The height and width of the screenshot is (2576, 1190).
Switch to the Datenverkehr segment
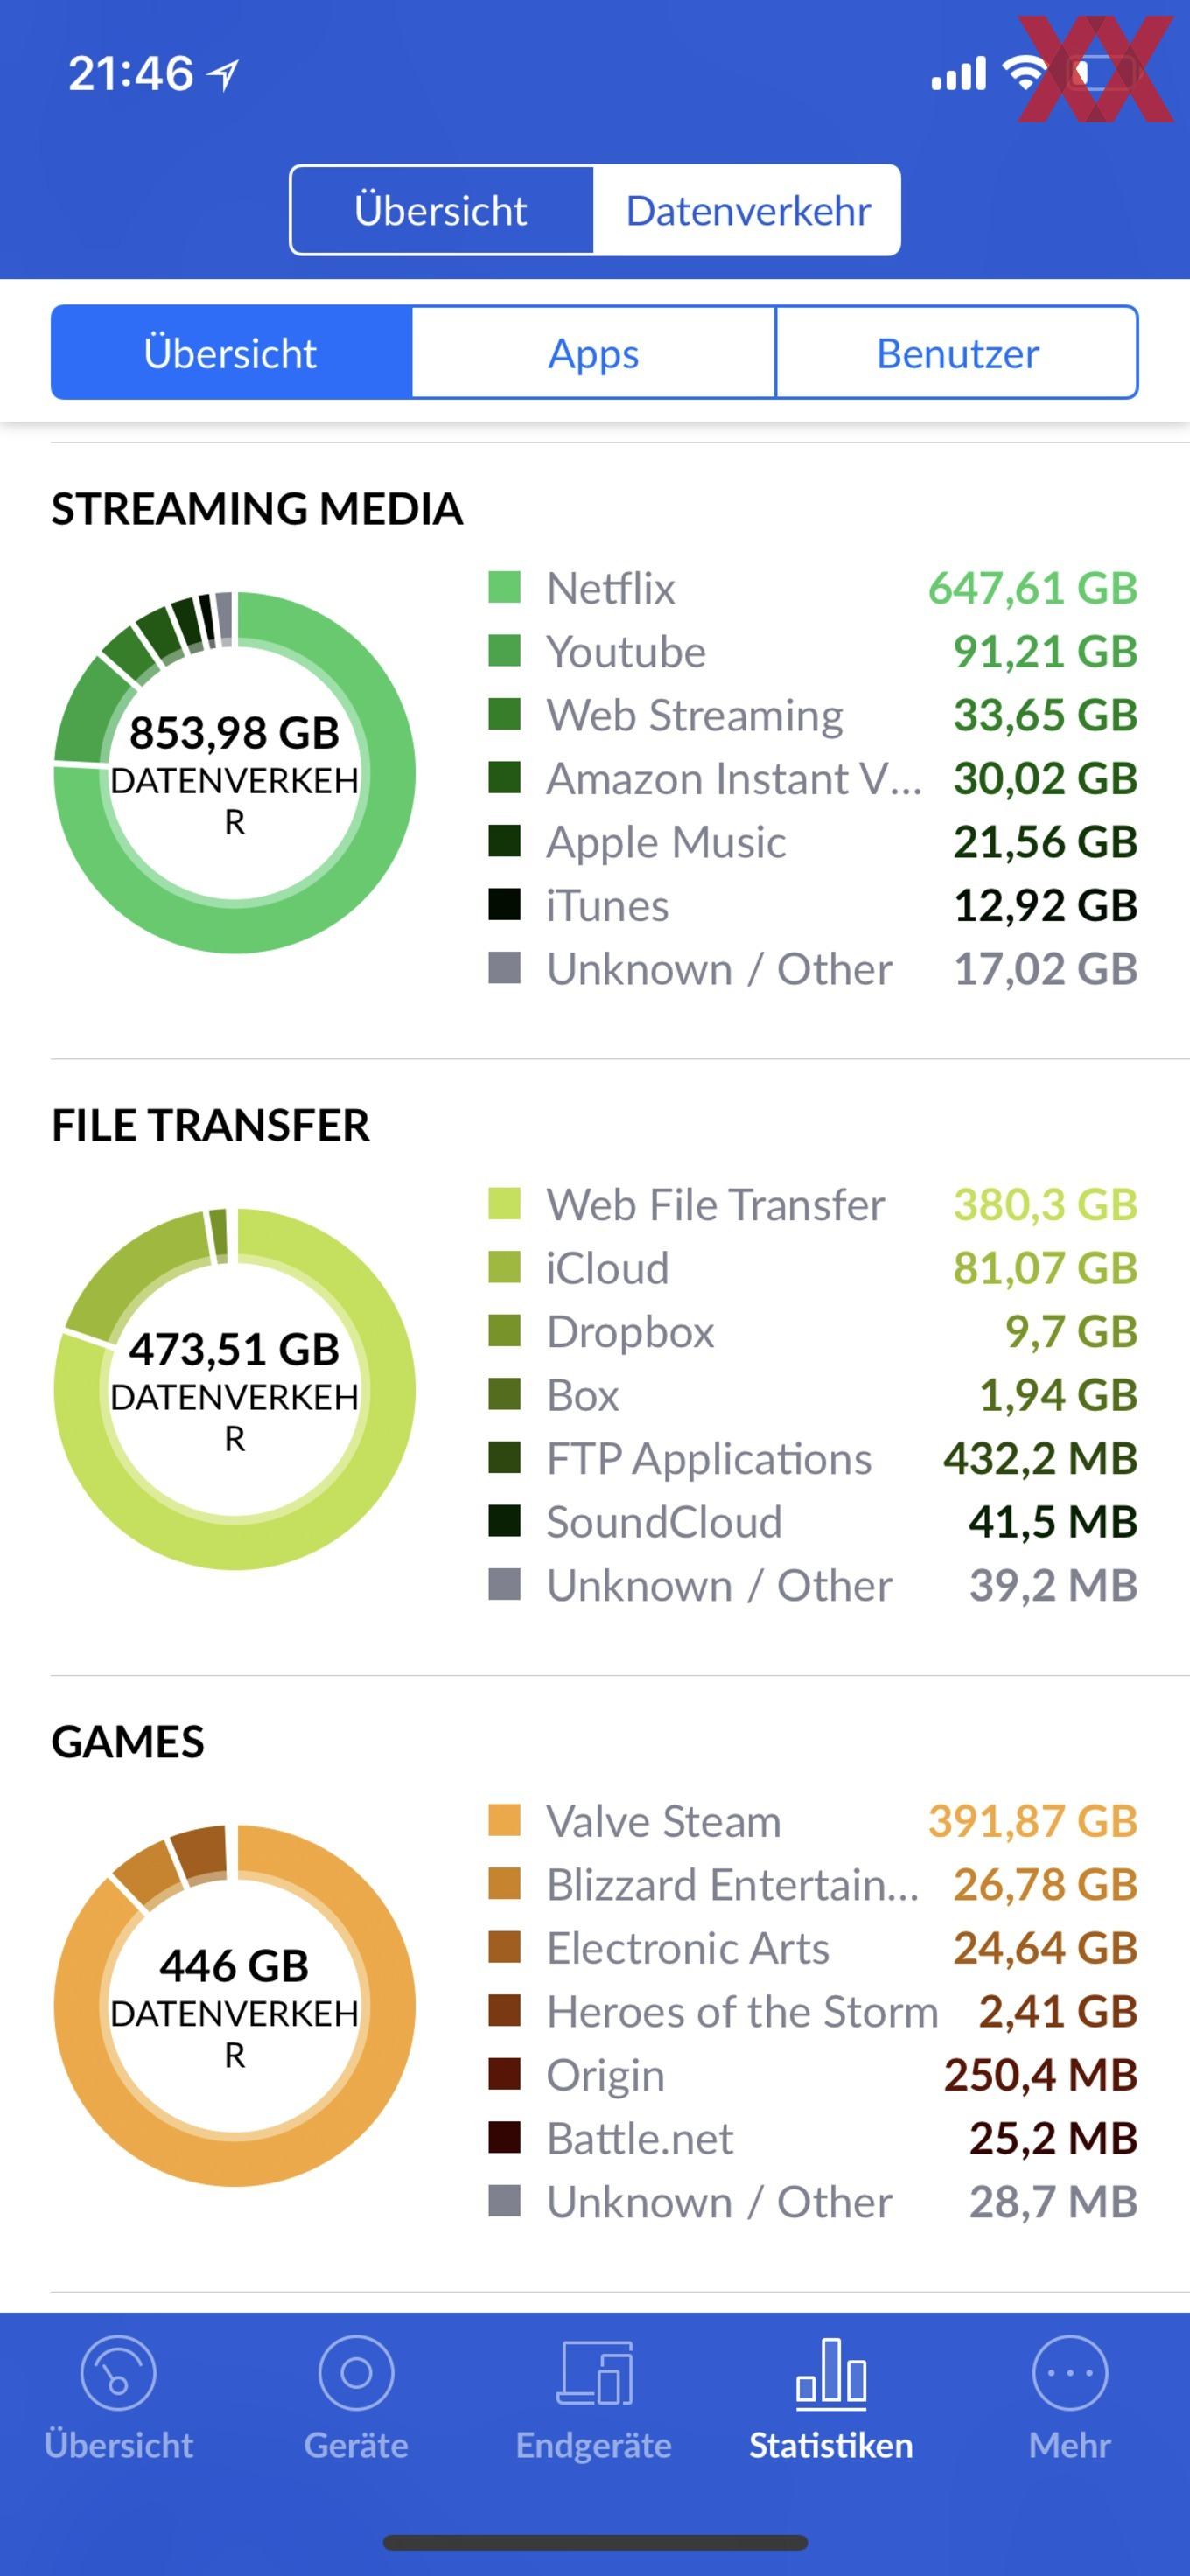coord(748,210)
